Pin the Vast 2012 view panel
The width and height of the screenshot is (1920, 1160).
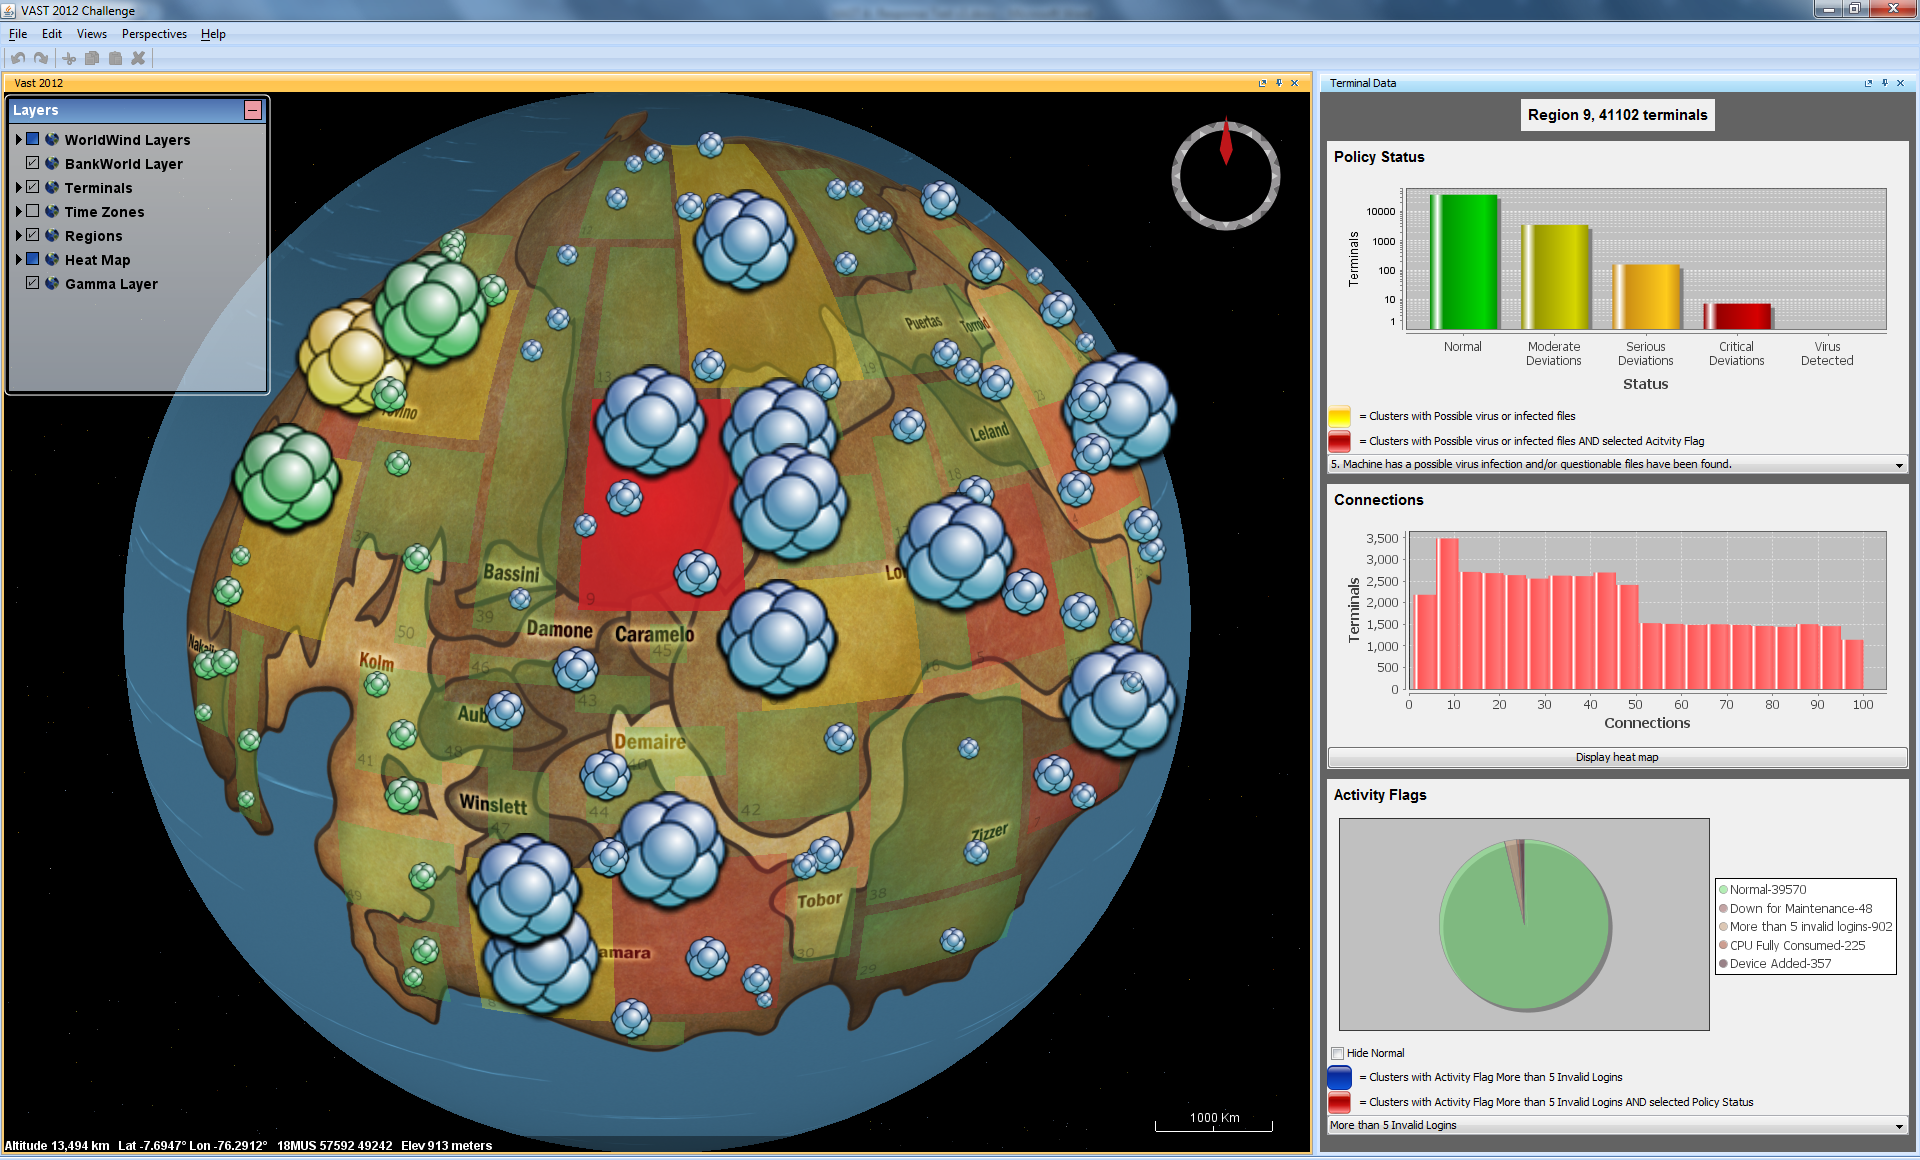coord(1278,83)
